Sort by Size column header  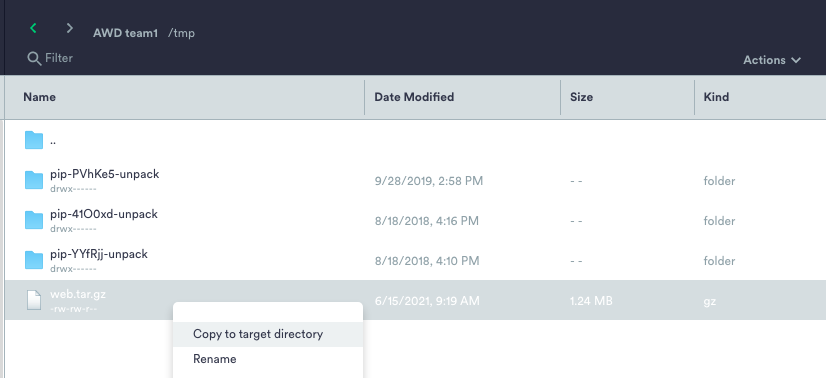582,97
